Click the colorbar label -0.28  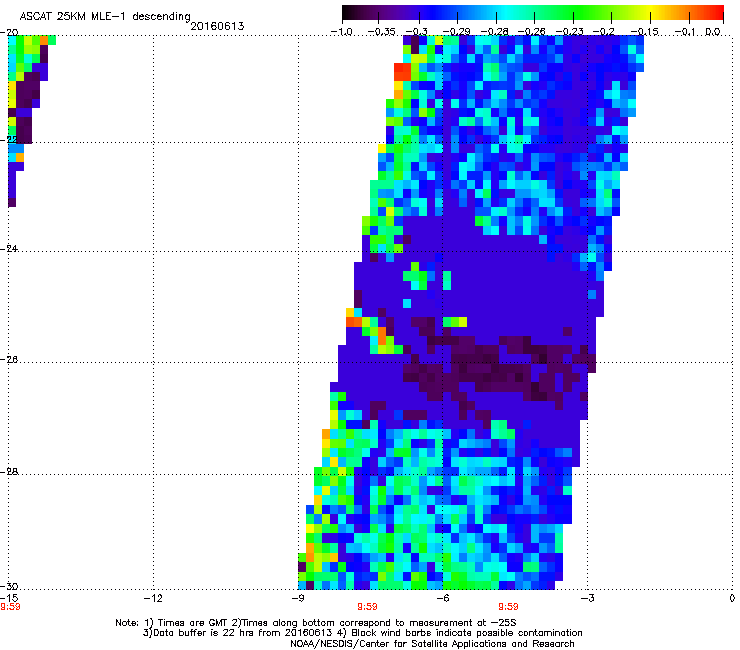click(x=495, y=32)
